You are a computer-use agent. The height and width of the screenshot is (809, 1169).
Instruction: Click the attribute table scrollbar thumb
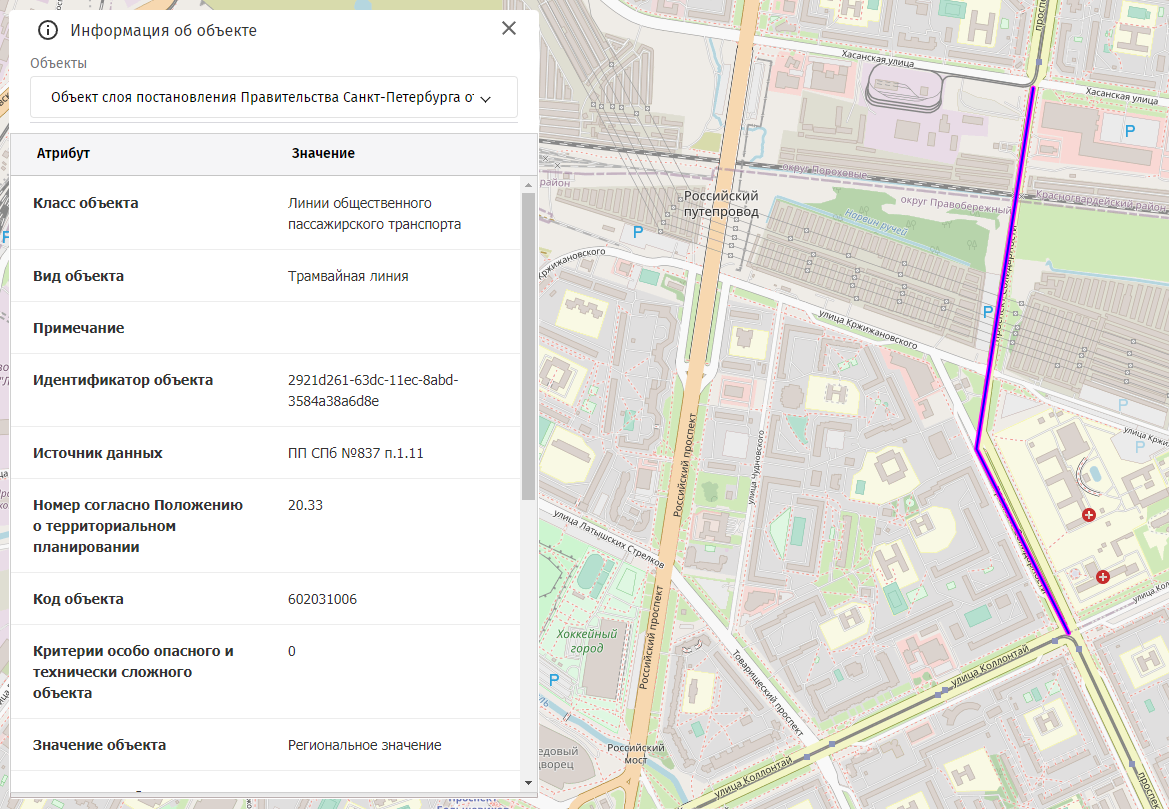pos(529,345)
